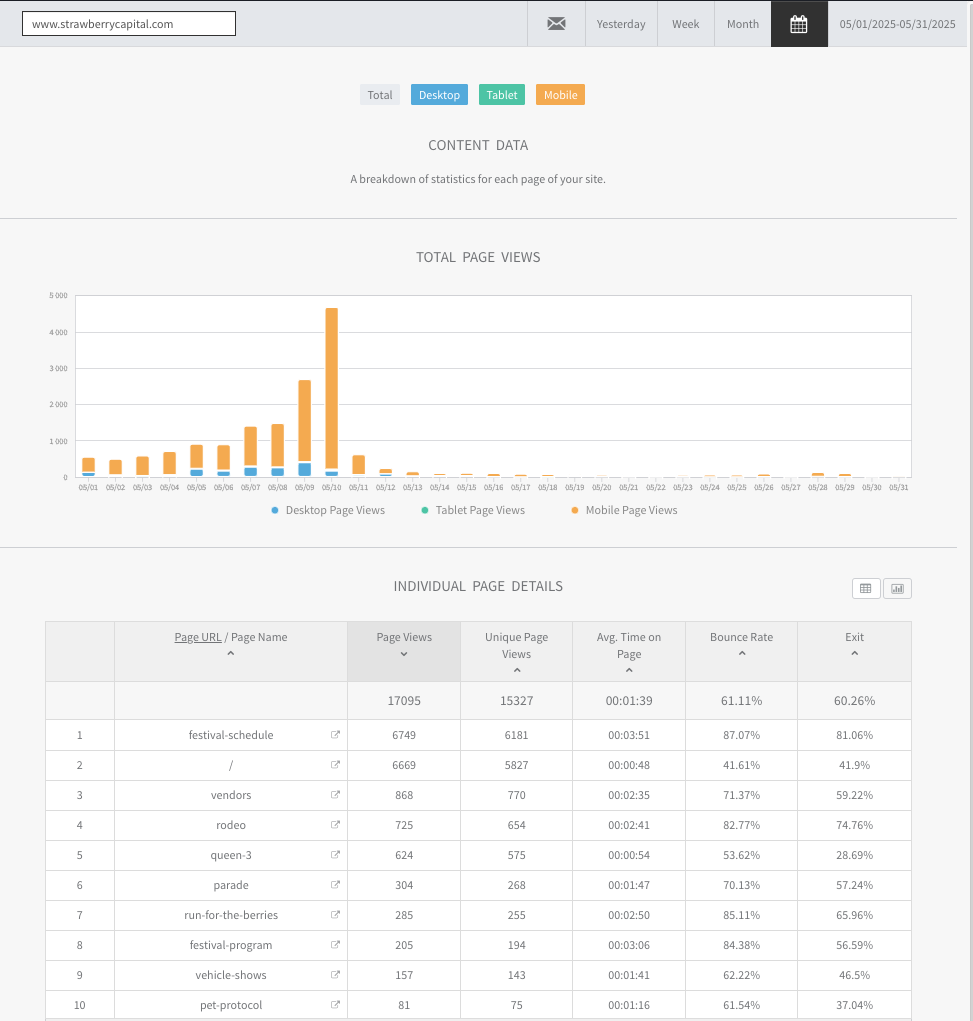Switch to bar chart view icon
The image size is (973, 1021).
pyautogui.click(x=897, y=589)
